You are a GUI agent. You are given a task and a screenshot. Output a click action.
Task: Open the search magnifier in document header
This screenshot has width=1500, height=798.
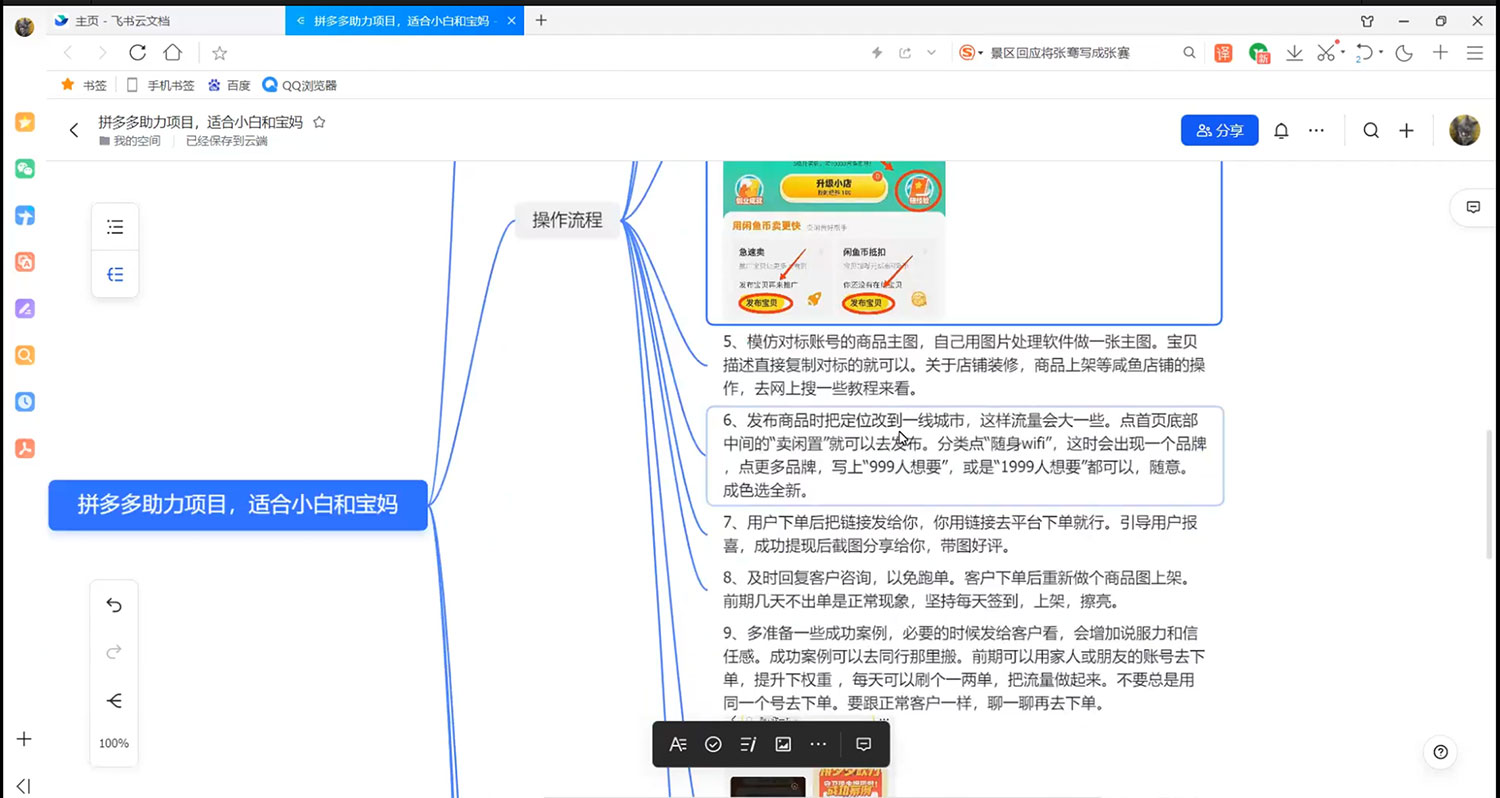coord(1370,130)
